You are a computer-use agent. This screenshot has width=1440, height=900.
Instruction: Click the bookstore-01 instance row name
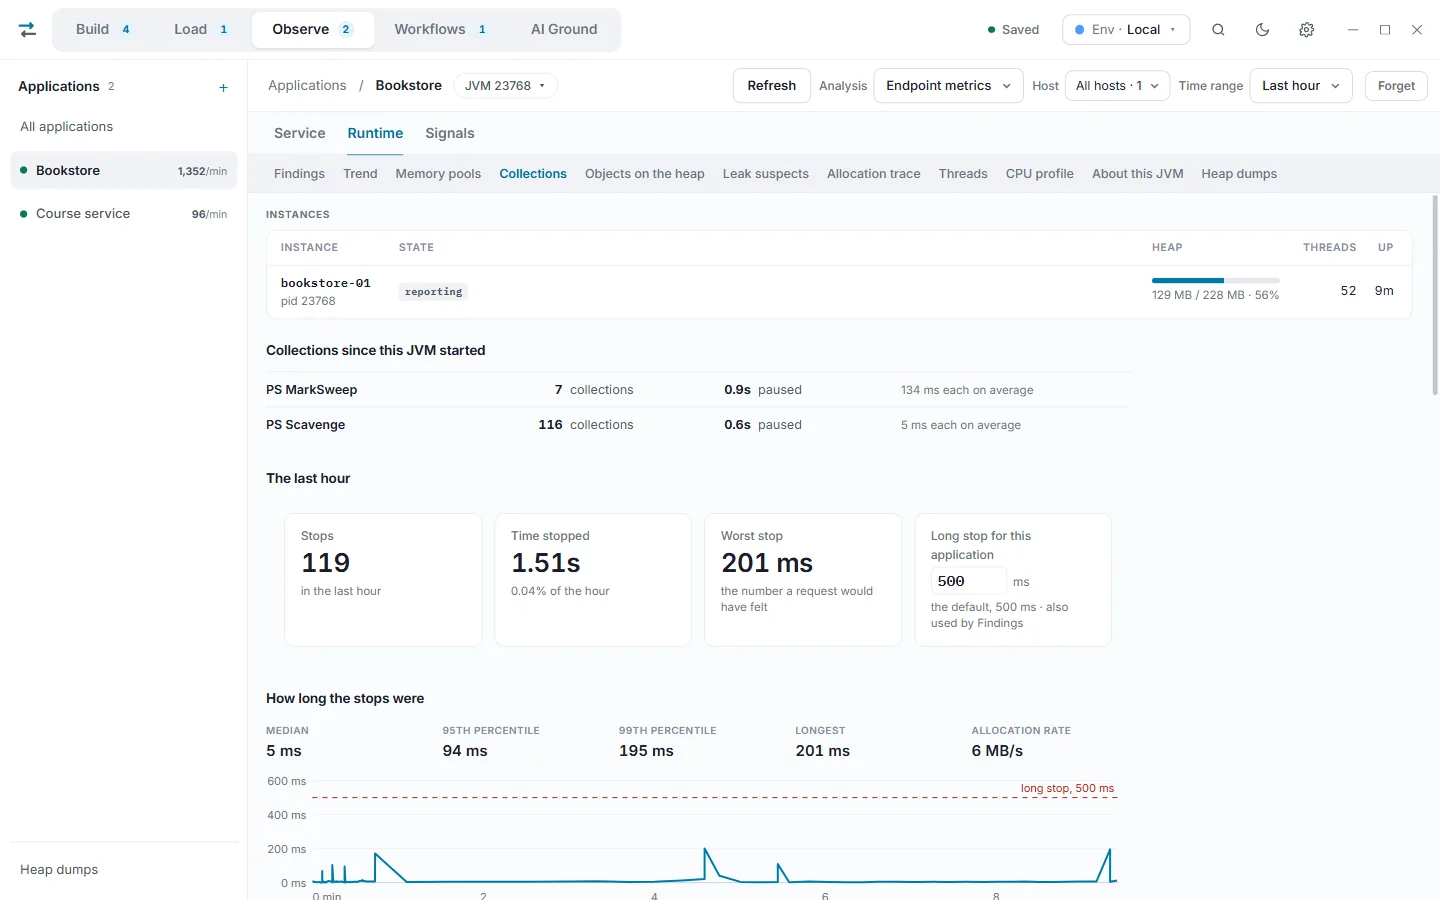[x=326, y=283]
